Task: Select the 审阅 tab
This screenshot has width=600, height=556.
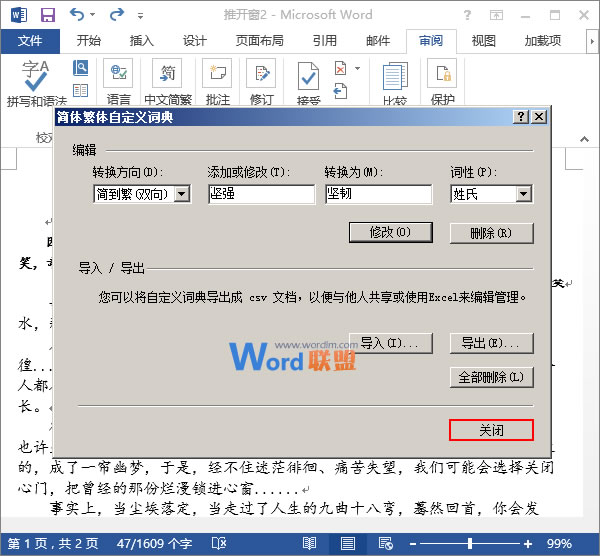Action: point(431,41)
